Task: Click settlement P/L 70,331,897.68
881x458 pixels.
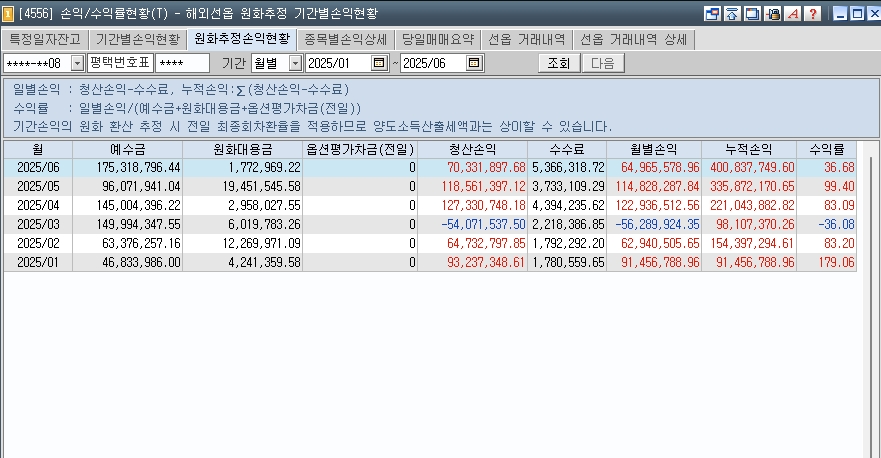Action: [x=487, y=167]
